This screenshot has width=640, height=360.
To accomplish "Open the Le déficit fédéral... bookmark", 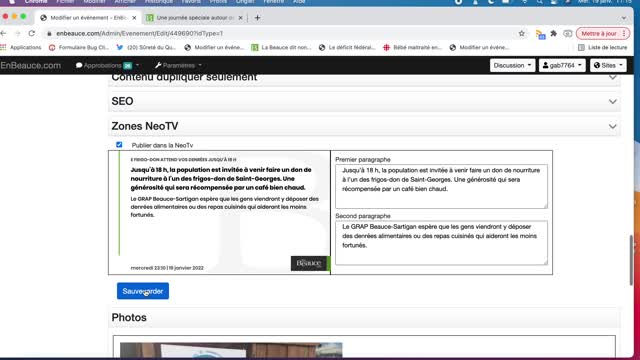I will click(347, 47).
